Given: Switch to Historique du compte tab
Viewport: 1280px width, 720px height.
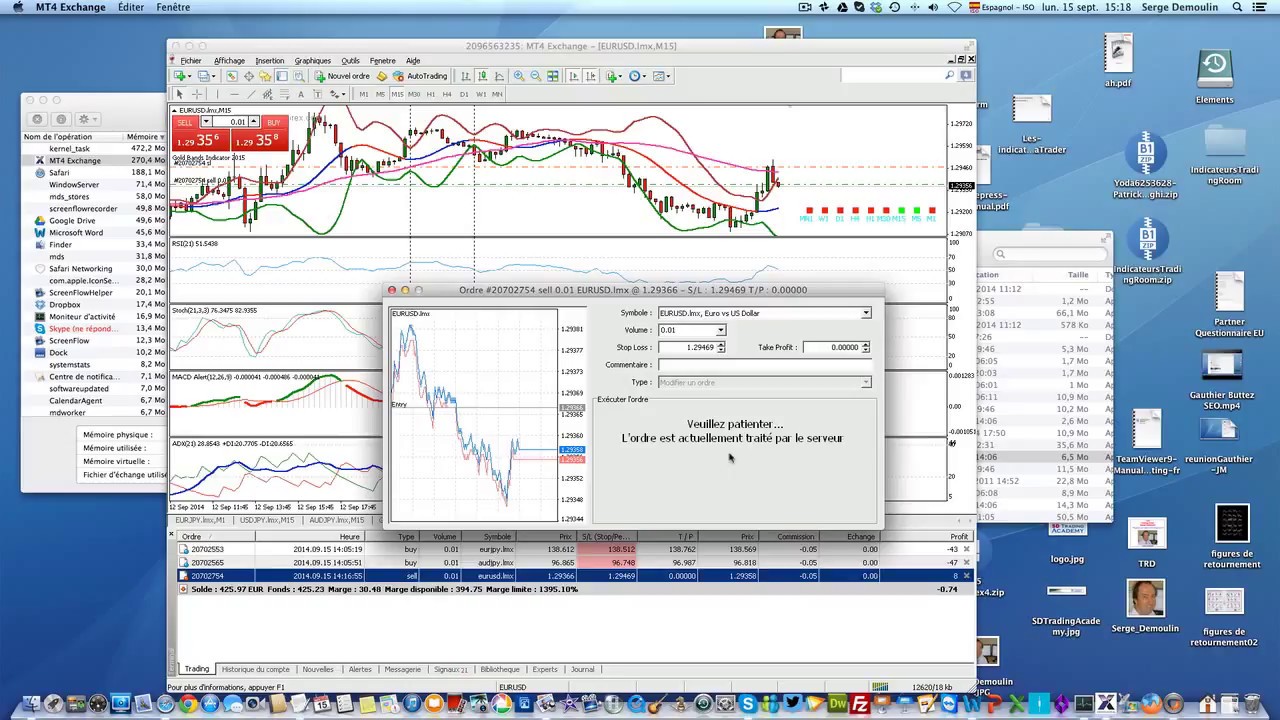Looking at the screenshot, I should coord(255,669).
